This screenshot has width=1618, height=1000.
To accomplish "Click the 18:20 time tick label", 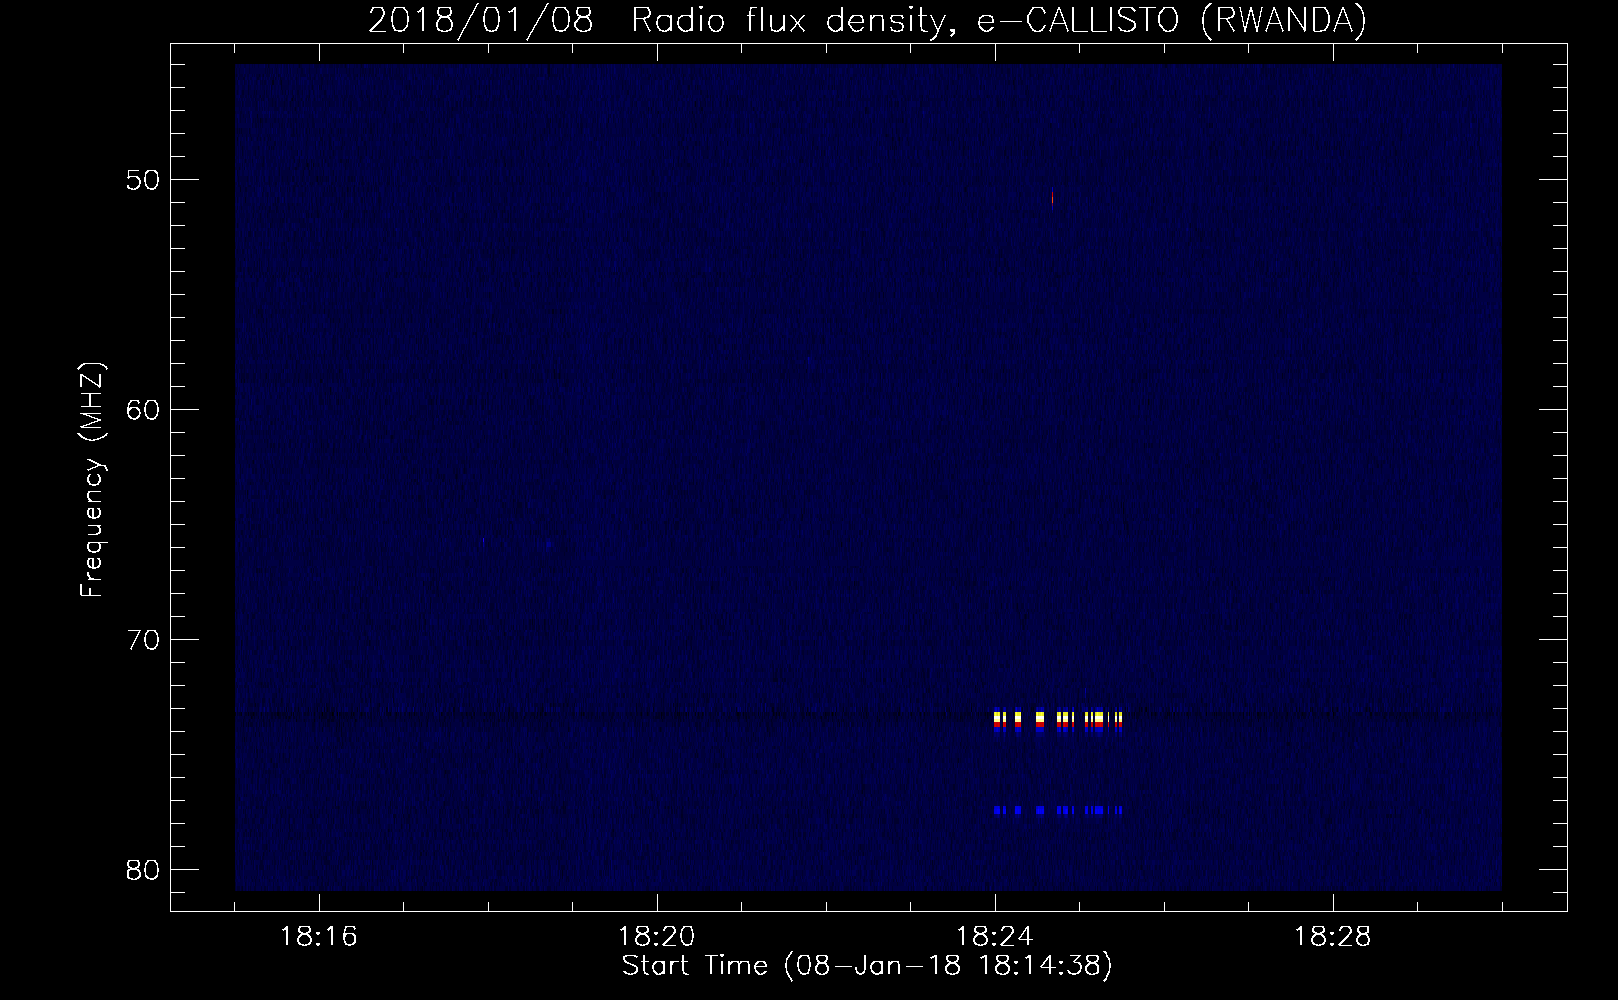I will click(x=657, y=937).
